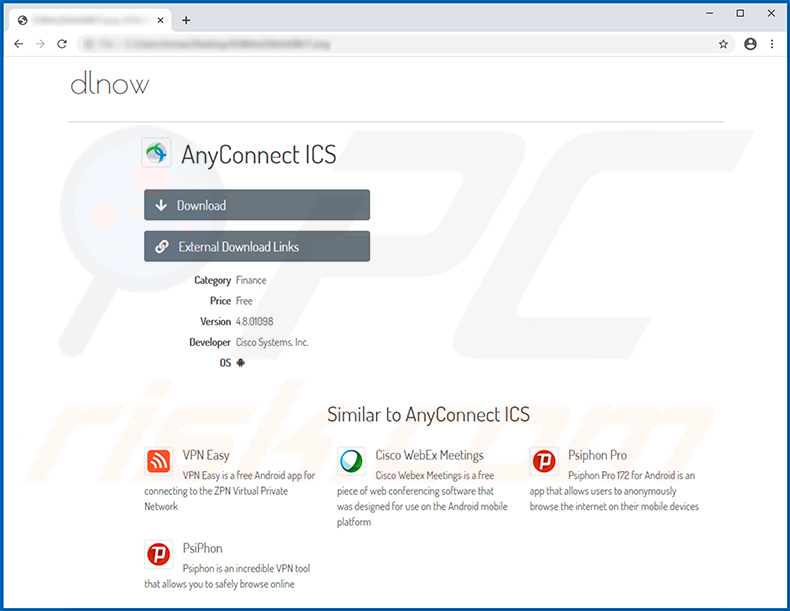Click the VPN Easy app icon
The width and height of the screenshot is (790, 611).
pos(159,461)
